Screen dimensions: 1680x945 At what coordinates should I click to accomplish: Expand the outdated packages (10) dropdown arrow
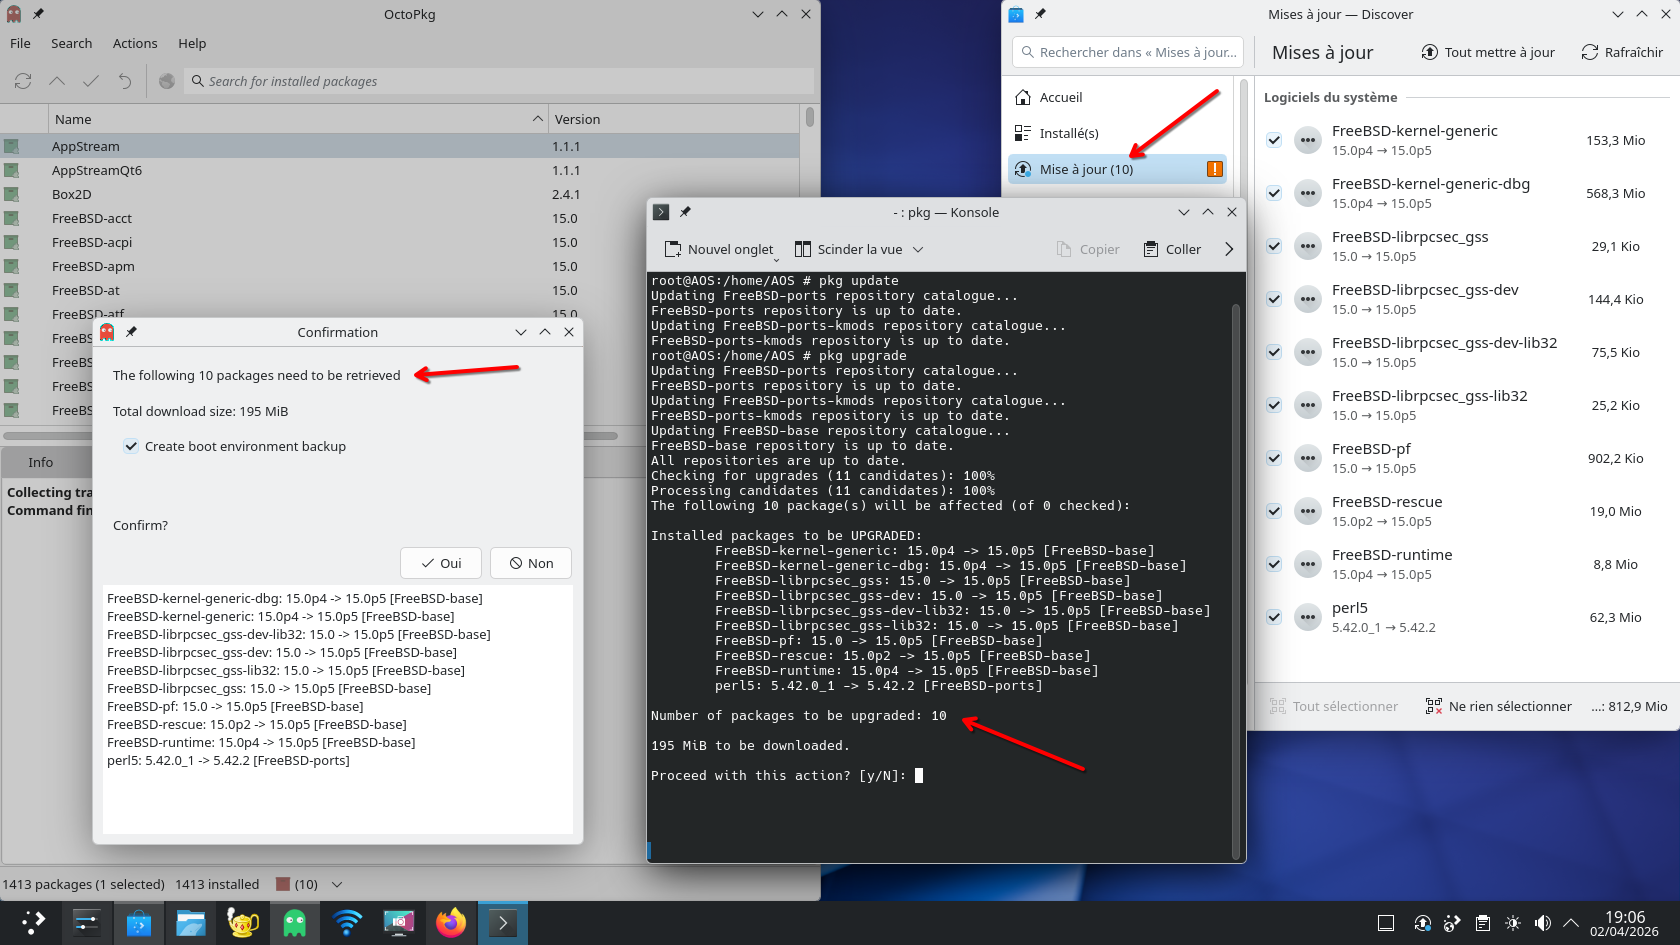click(337, 884)
